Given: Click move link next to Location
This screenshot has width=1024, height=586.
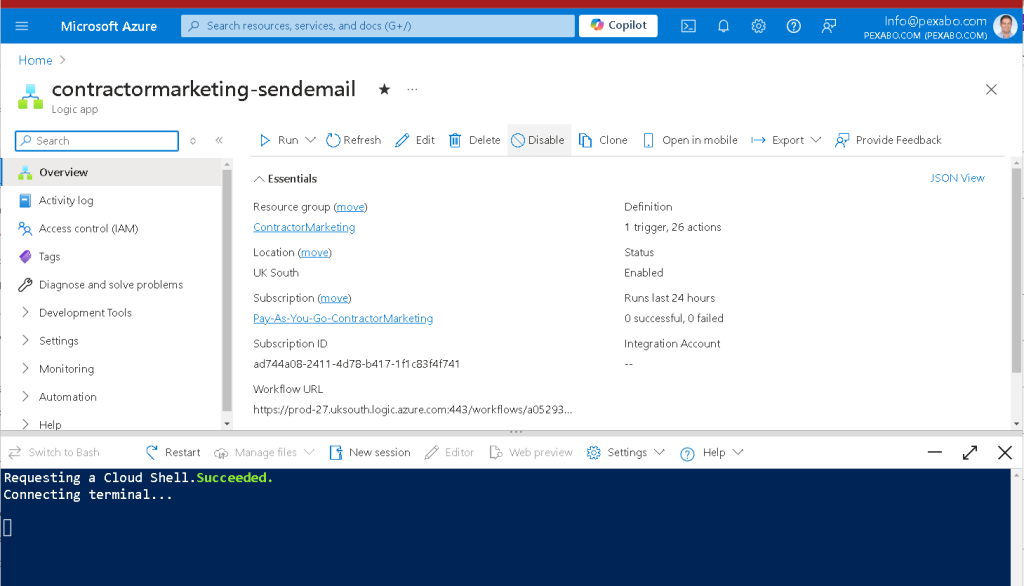Looking at the screenshot, I should [315, 252].
